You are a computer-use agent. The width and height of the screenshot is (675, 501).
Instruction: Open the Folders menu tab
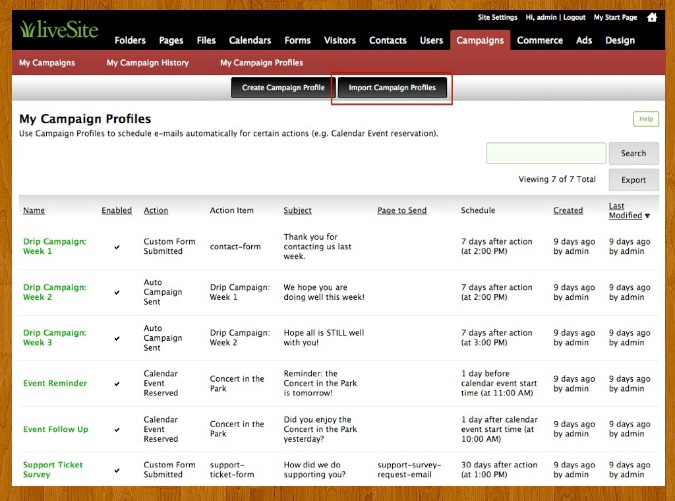130,40
